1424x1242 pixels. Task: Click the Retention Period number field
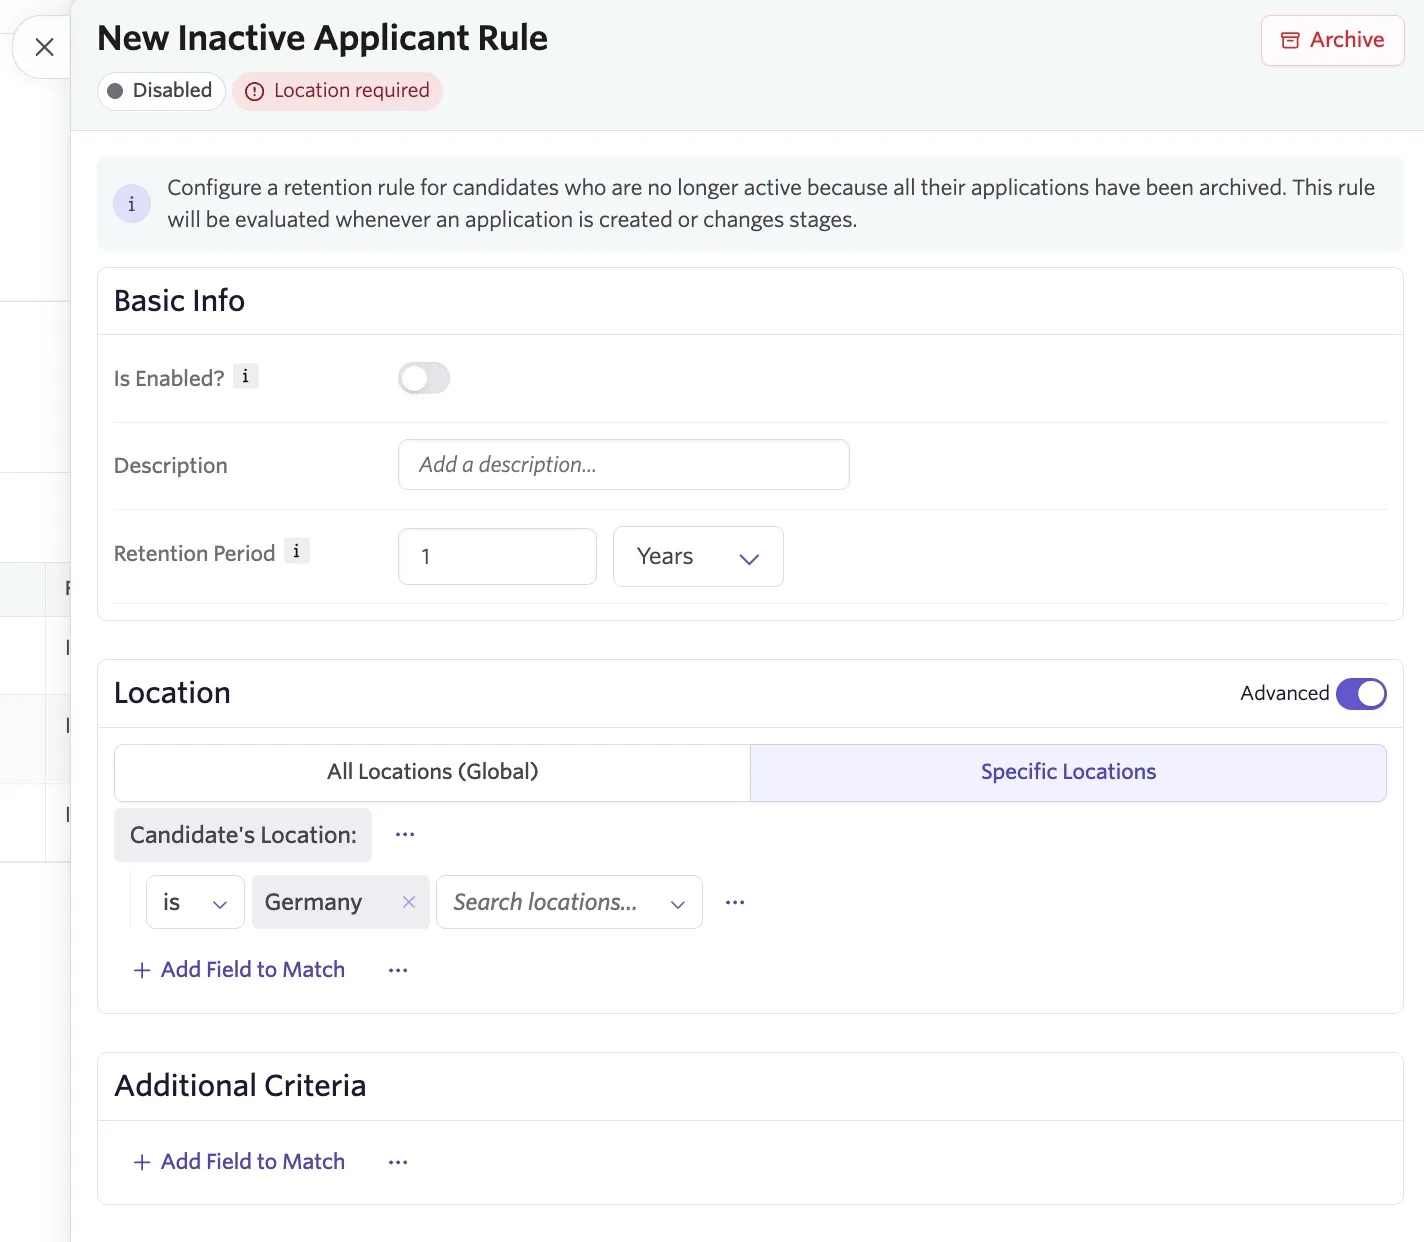[x=497, y=557]
